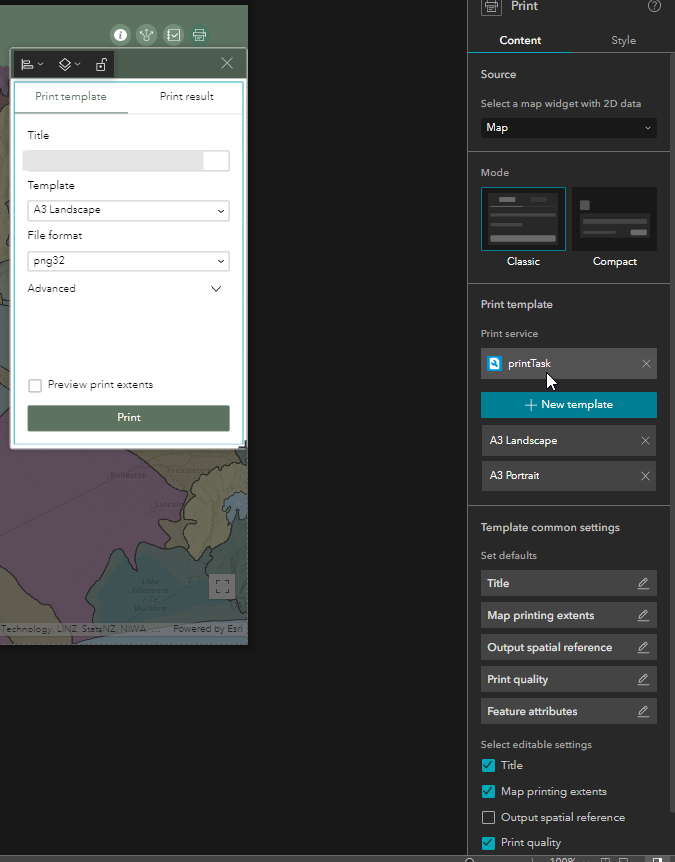Switch to the Print result tab
The height and width of the screenshot is (862, 675).
(186, 97)
